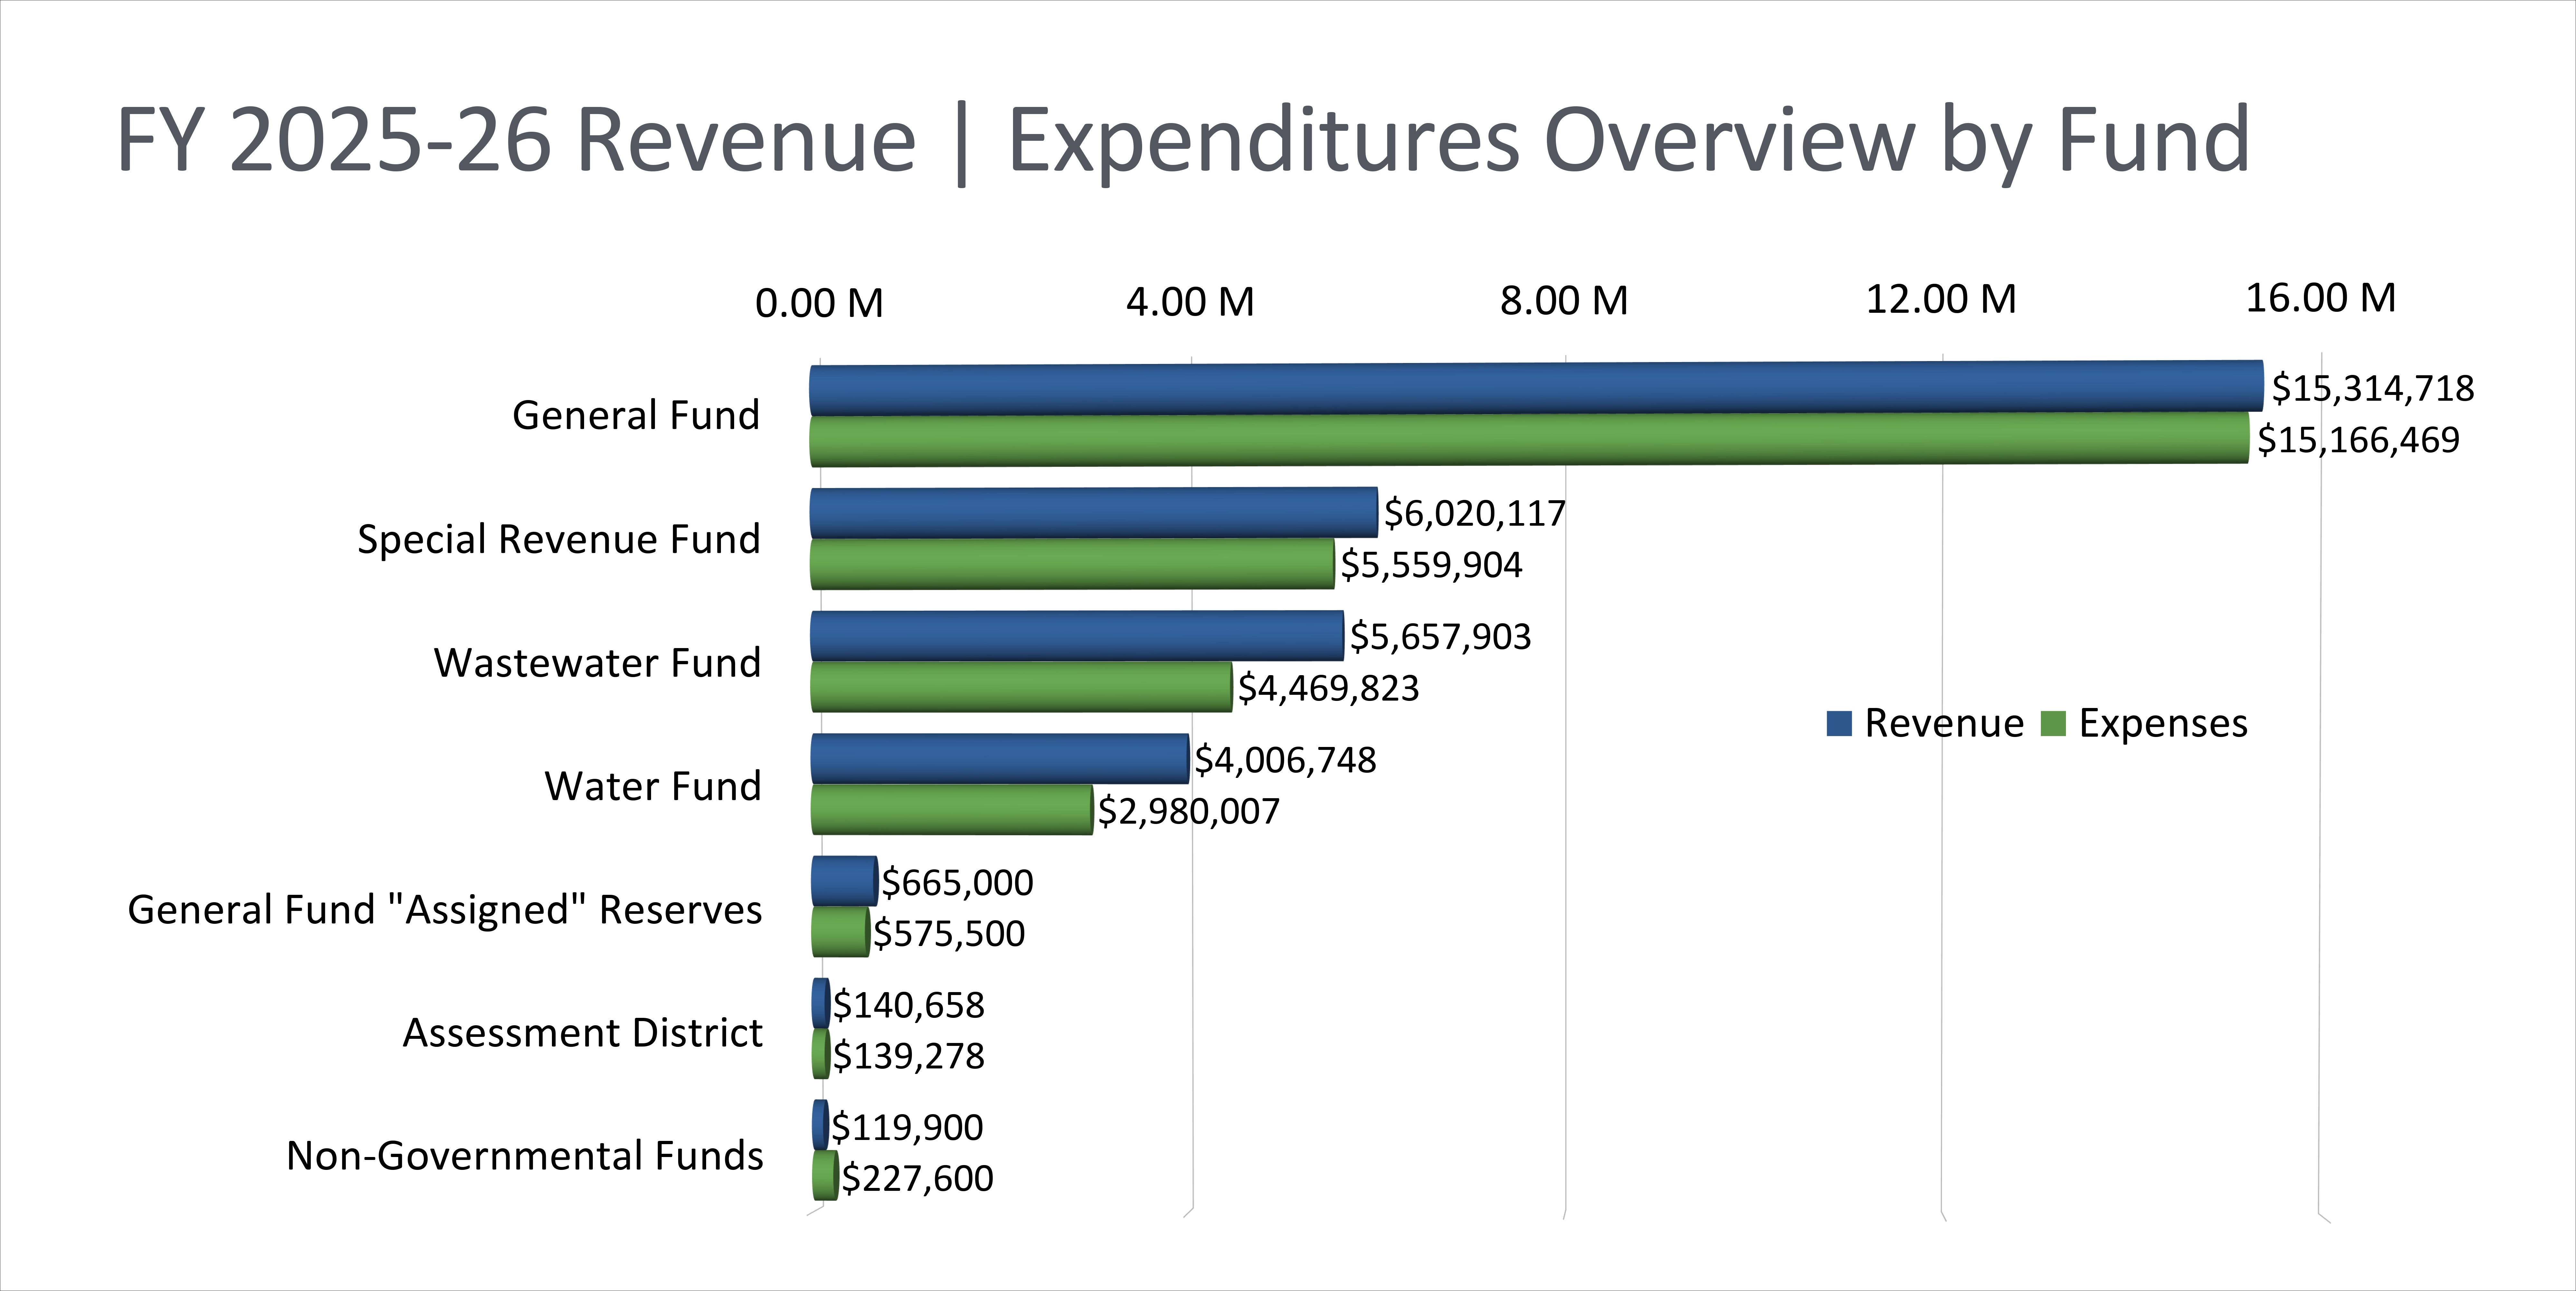This screenshot has width=2576, height=1291.
Task: Click the Special Revenue Fund blue revenue bar
Action: 1094,513
